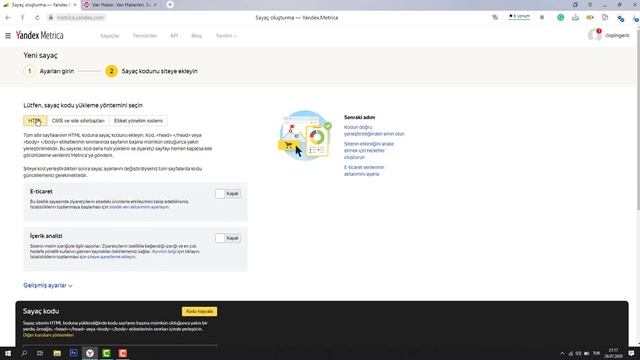Open the Windows notification center
640x360 pixels.
(x=631, y=353)
